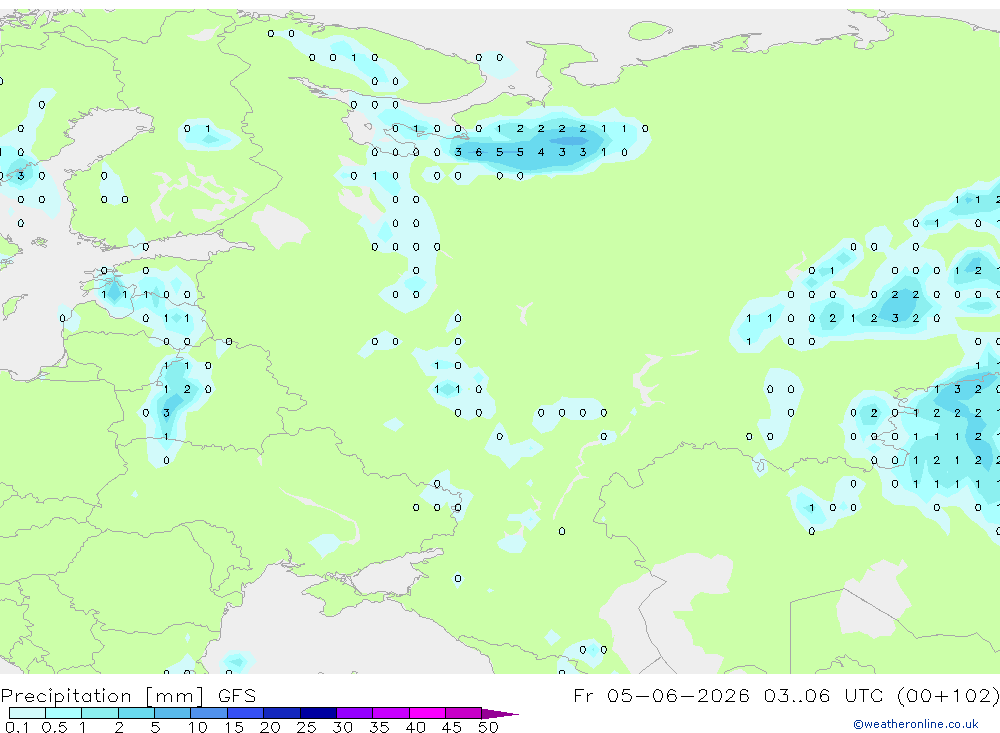This screenshot has height=733, width=1000.
Task: Click the 'Precipitation [mm] GFS' title text
Action: [x=128, y=696]
